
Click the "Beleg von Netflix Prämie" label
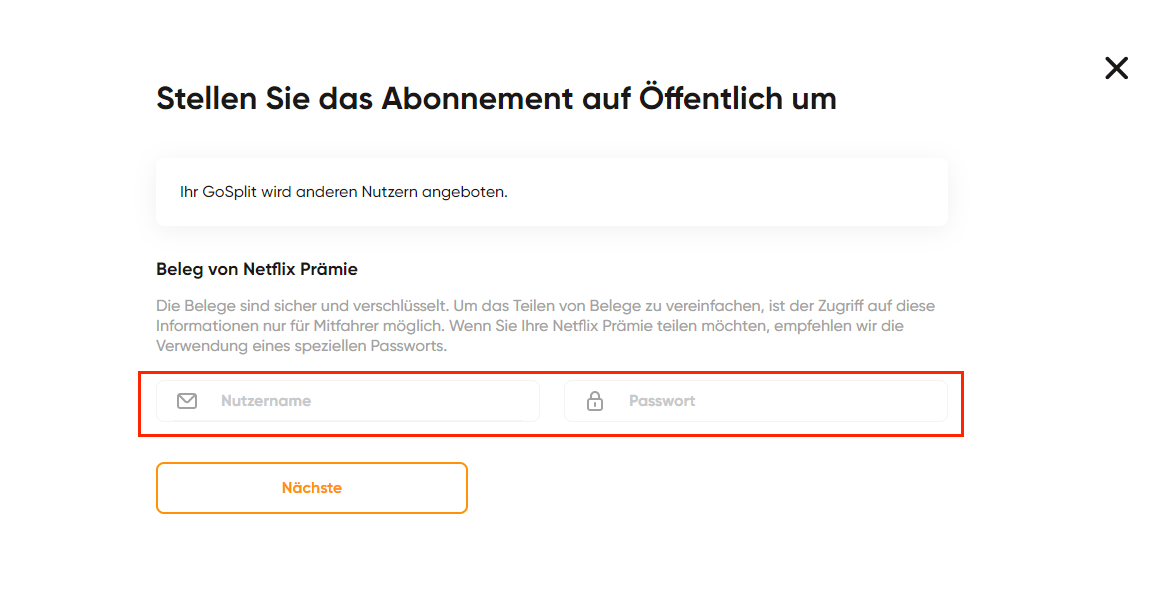pyautogui.click(x=257, y=269)
